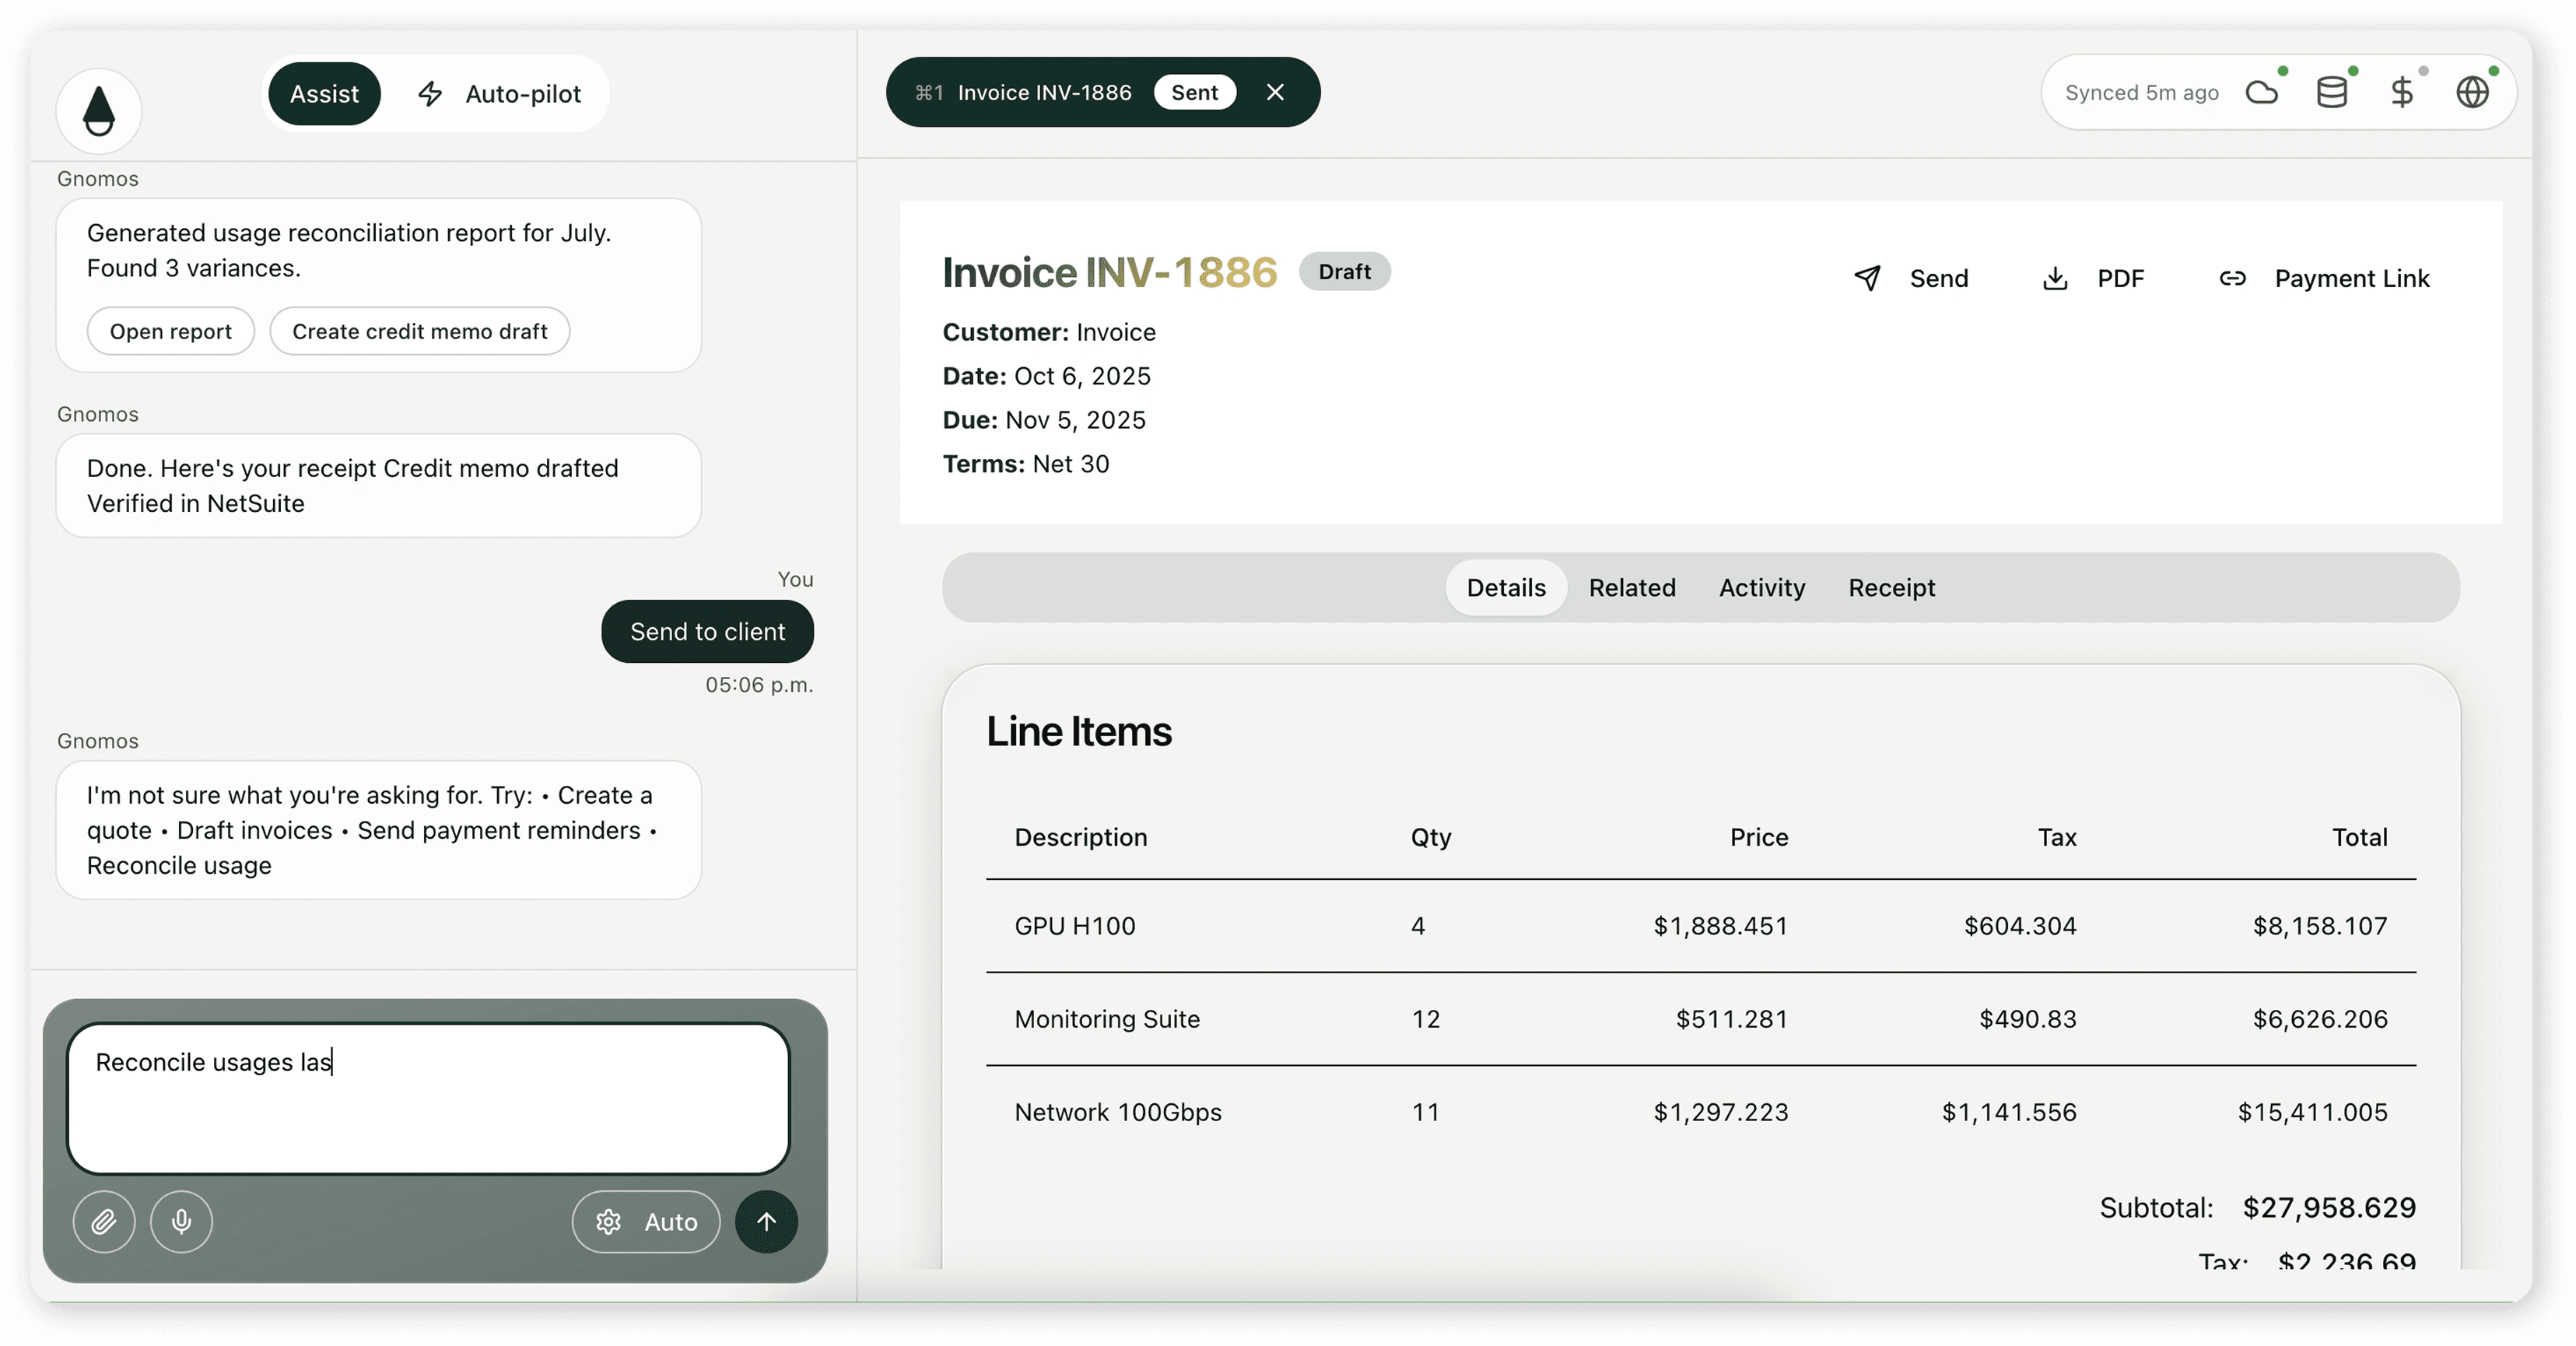Click the Open report button
Viewport: 2576px width, 1346px height.
coord(170,331)
